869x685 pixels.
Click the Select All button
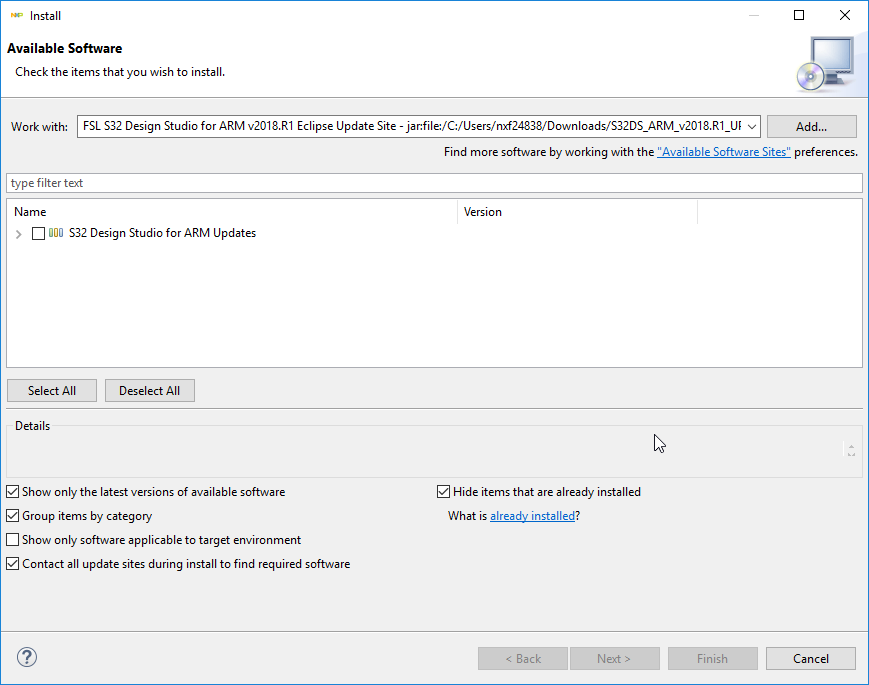tap(52, 391)
